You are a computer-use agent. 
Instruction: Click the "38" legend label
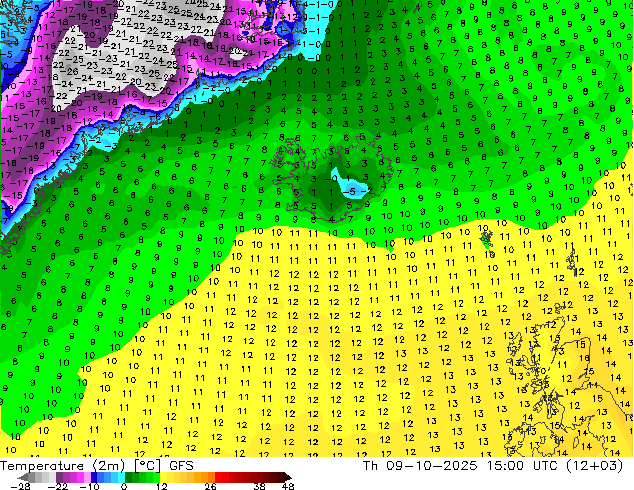[260, 486]
